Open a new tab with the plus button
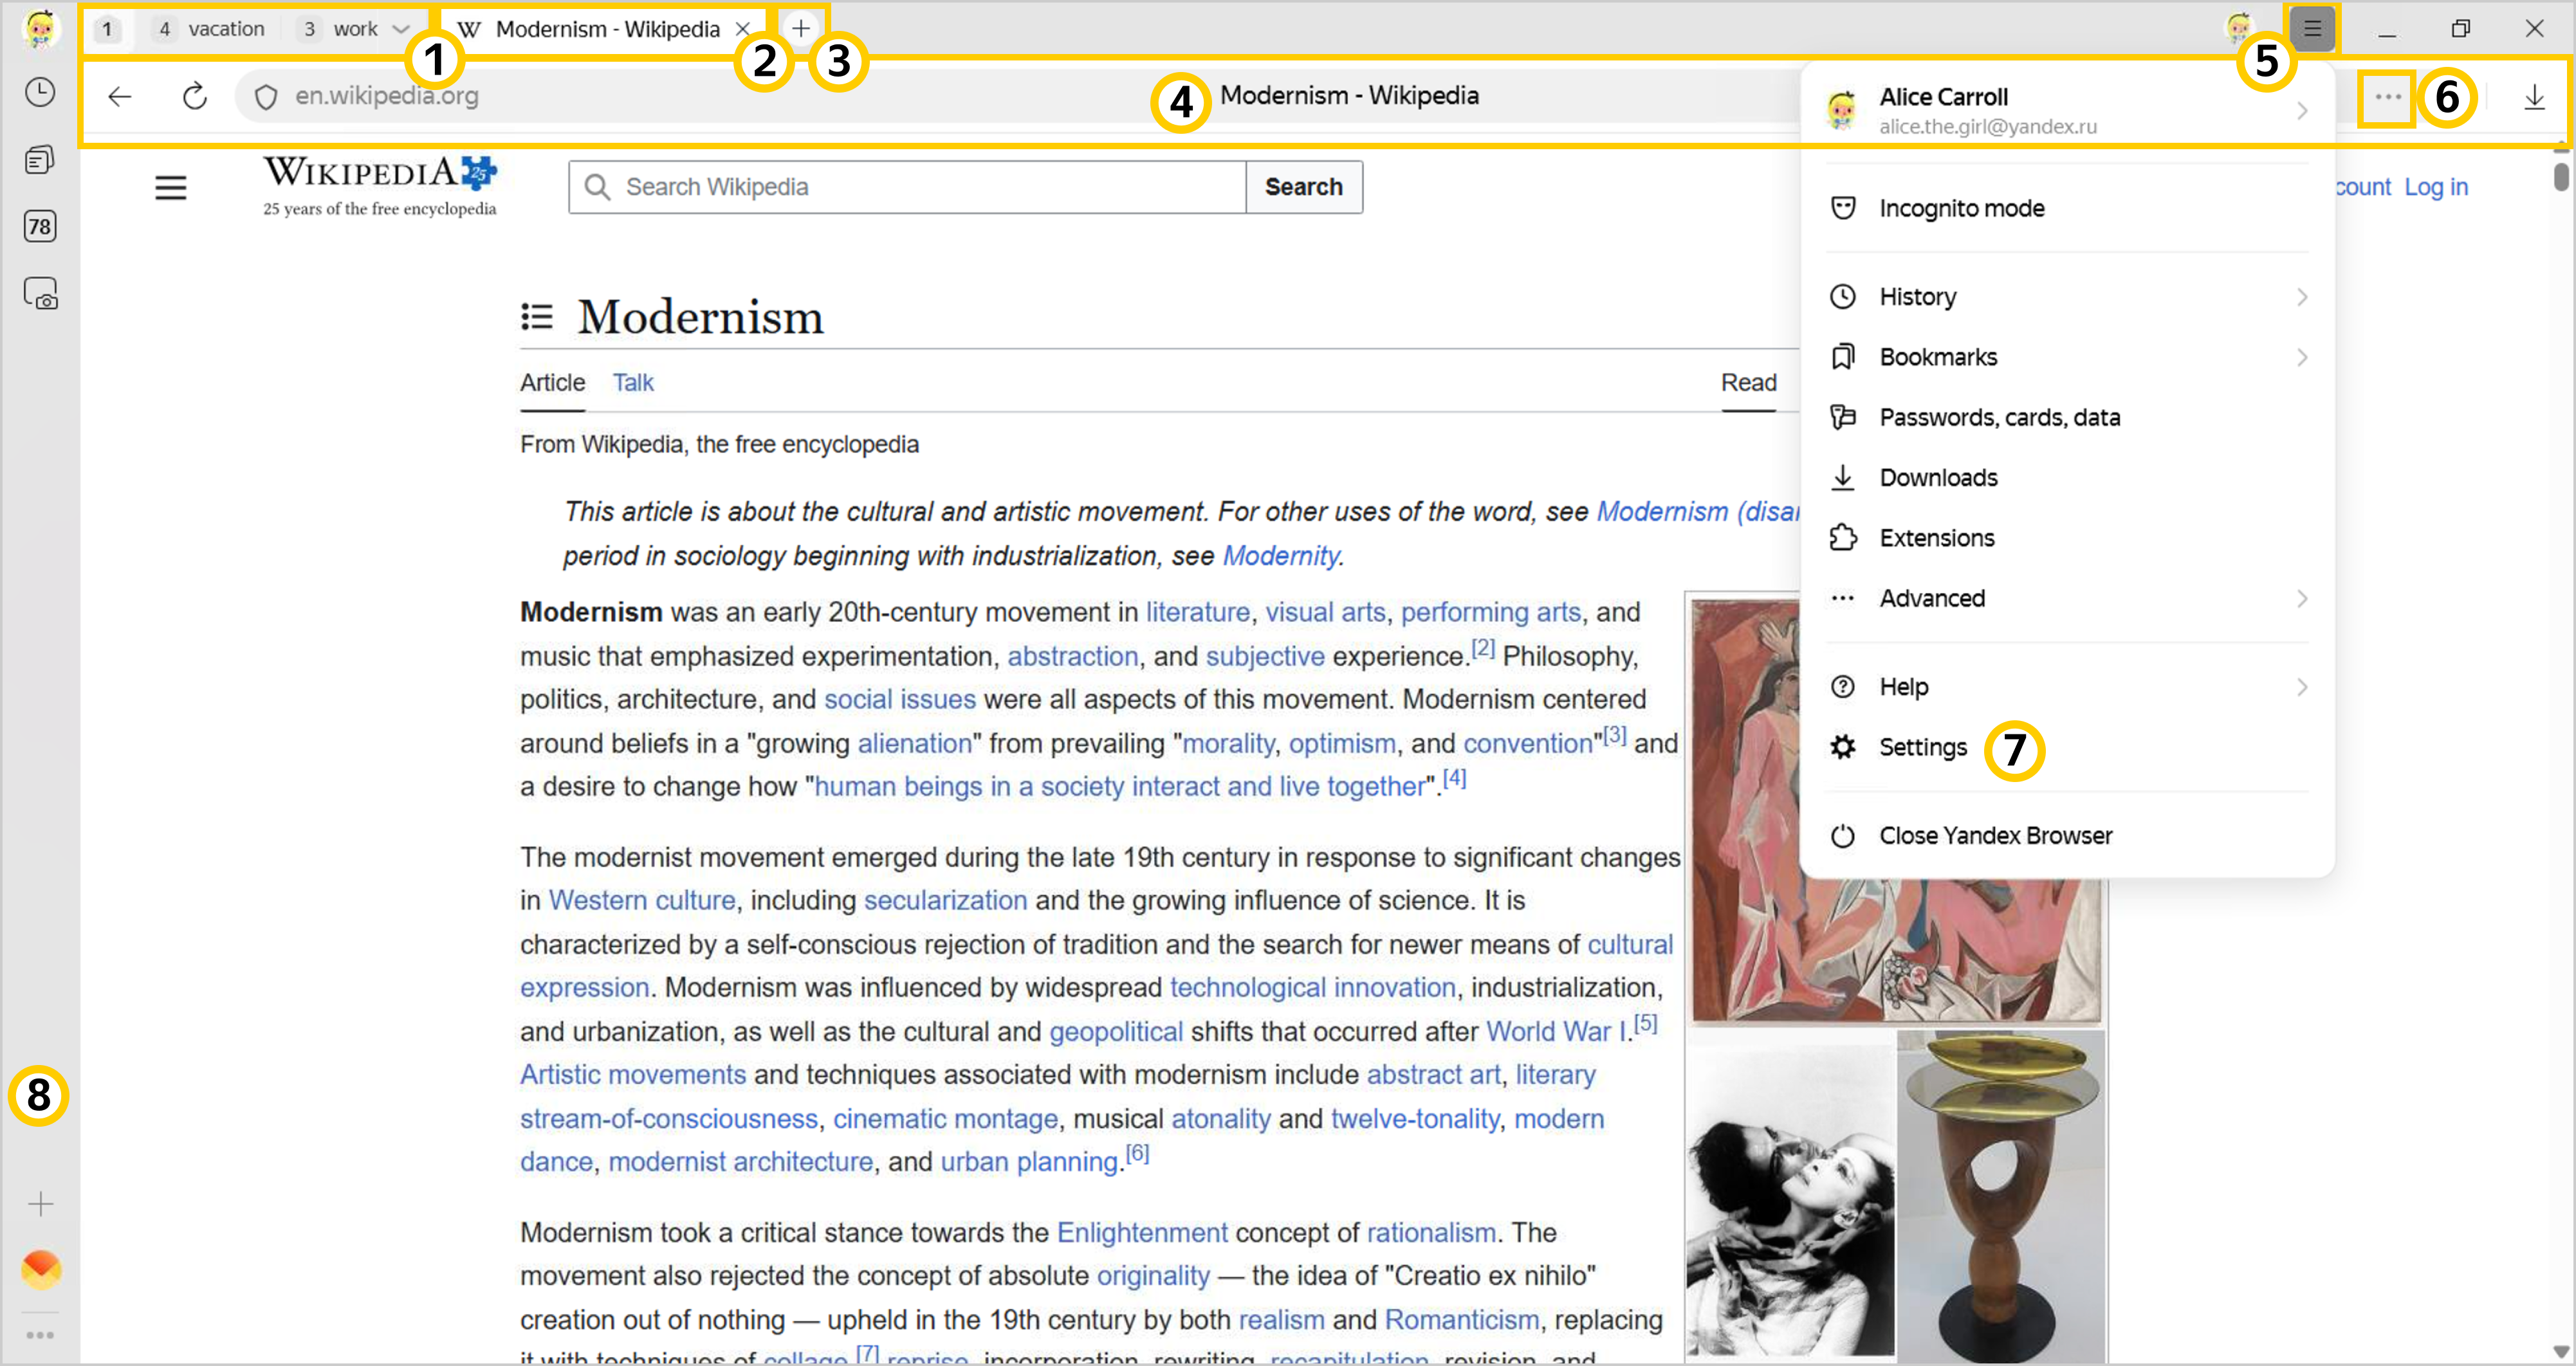 tap(801, 28)
